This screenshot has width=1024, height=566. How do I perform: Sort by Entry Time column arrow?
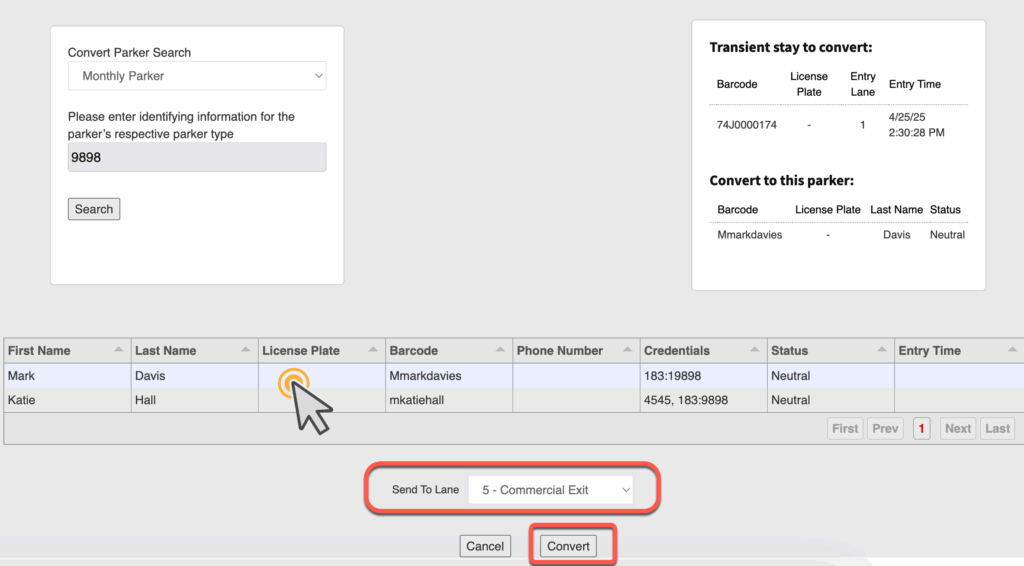pos(1012,350)
